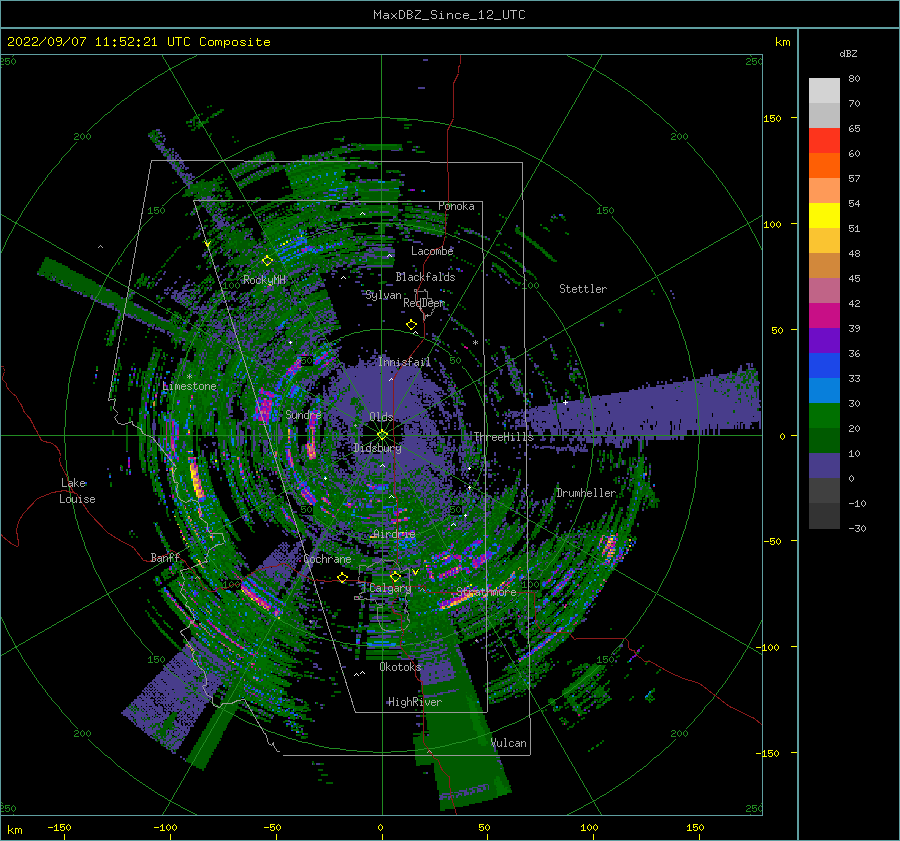Select the Cochrane label
The image size is (900, 841).
pos(327,559)
